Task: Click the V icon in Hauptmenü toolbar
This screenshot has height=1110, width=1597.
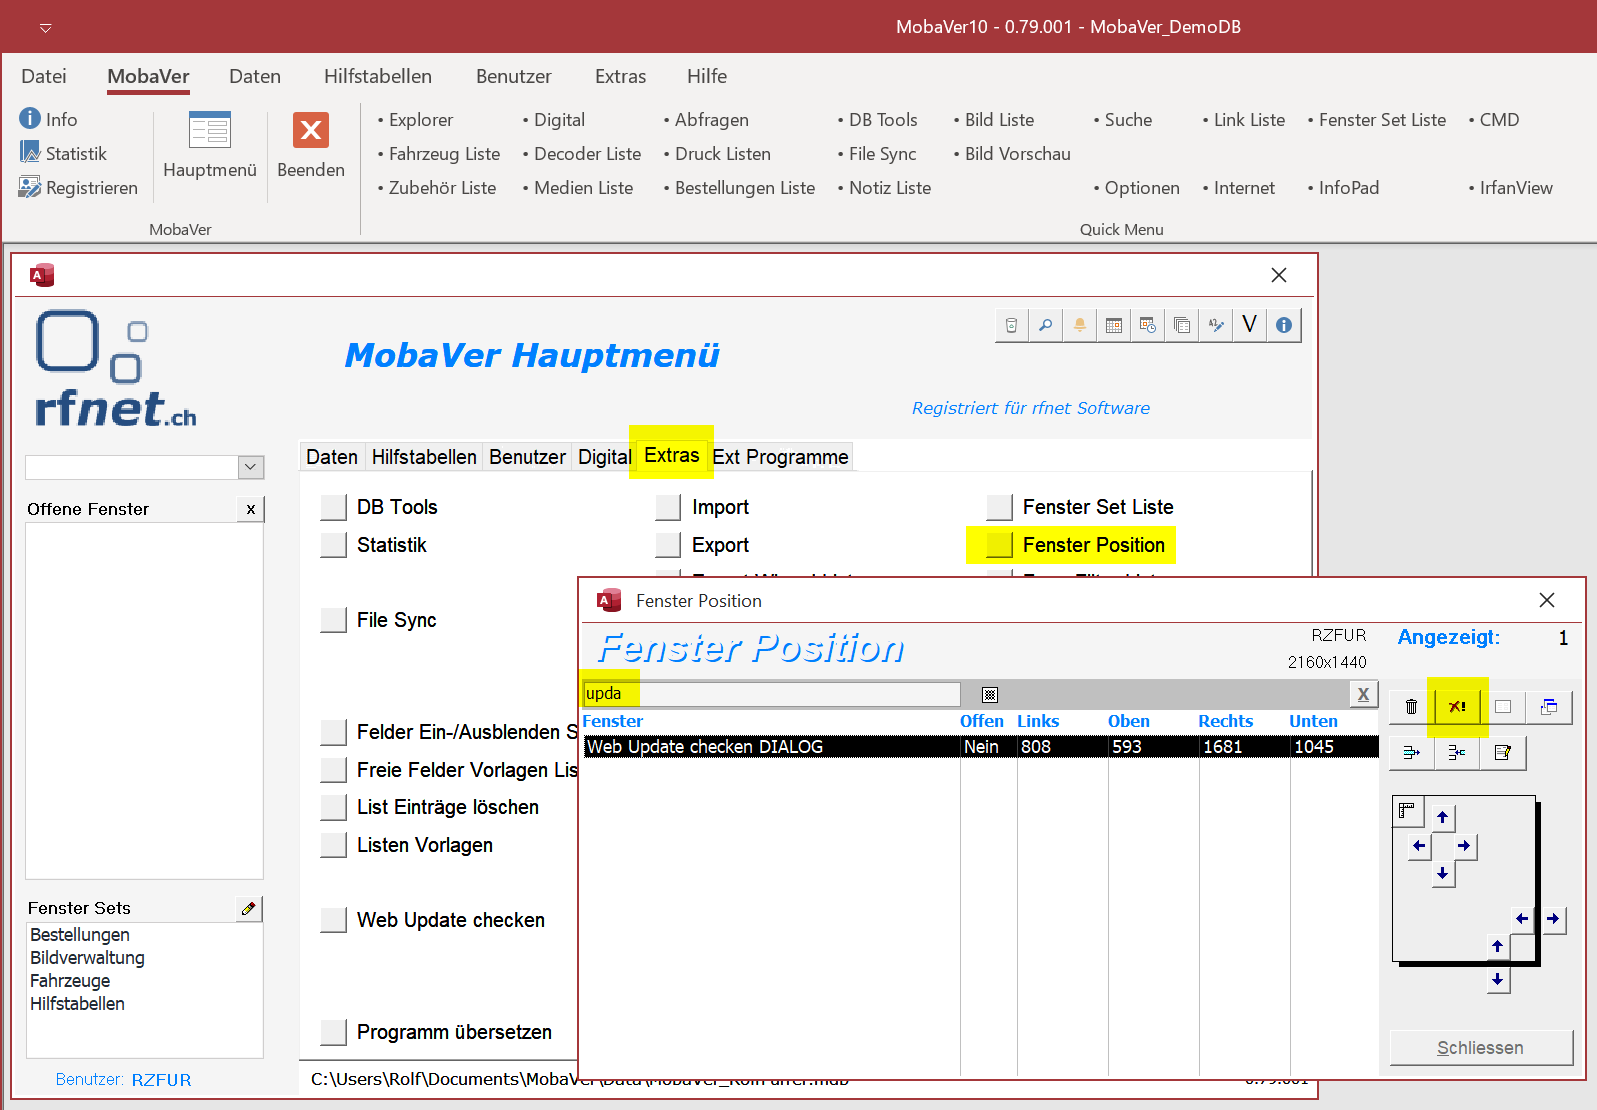Action: click(1249, 325)
